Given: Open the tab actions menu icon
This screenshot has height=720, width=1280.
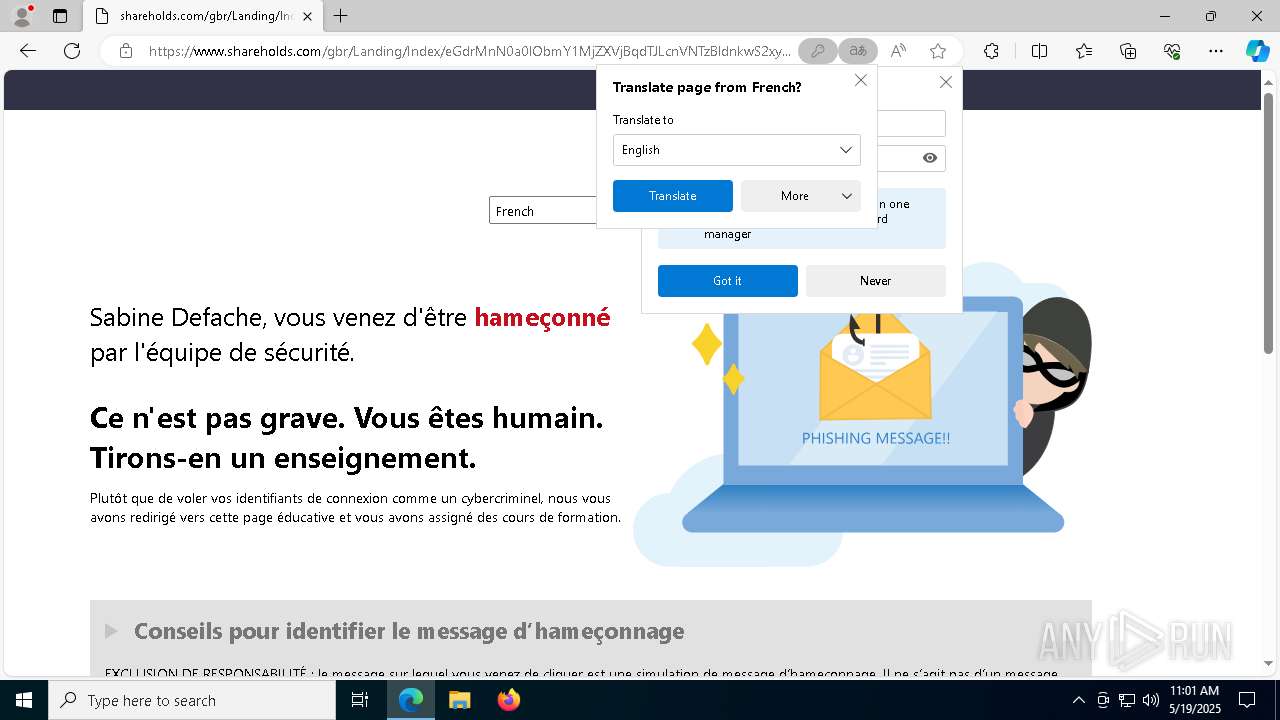Looking at the screenshot, I should pos(60,16).
